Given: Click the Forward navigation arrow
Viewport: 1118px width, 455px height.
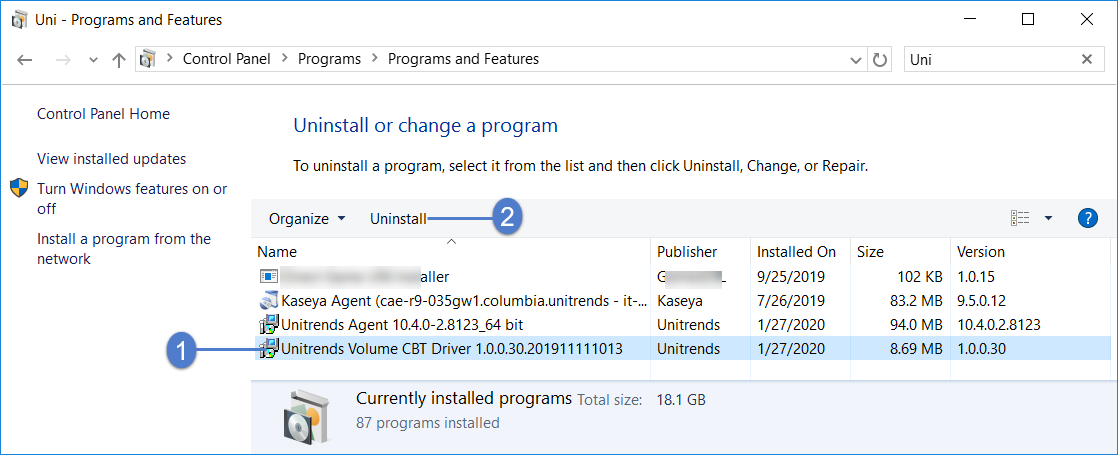Looking at the screenshot, I should [63, 60].
